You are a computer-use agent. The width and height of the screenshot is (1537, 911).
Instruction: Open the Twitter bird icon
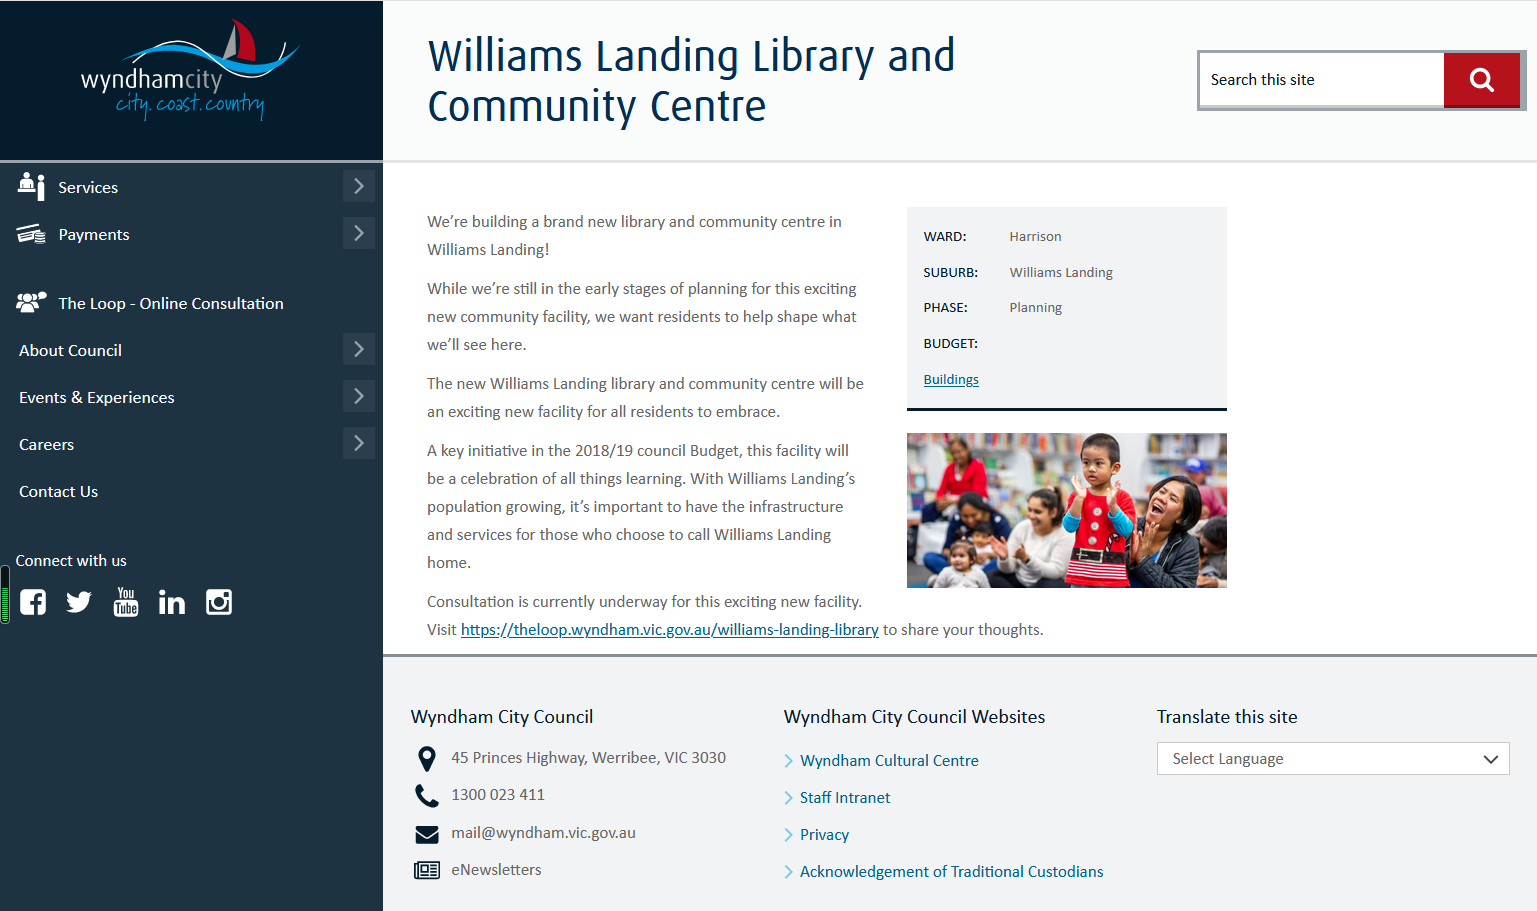(x=79, y=602)
